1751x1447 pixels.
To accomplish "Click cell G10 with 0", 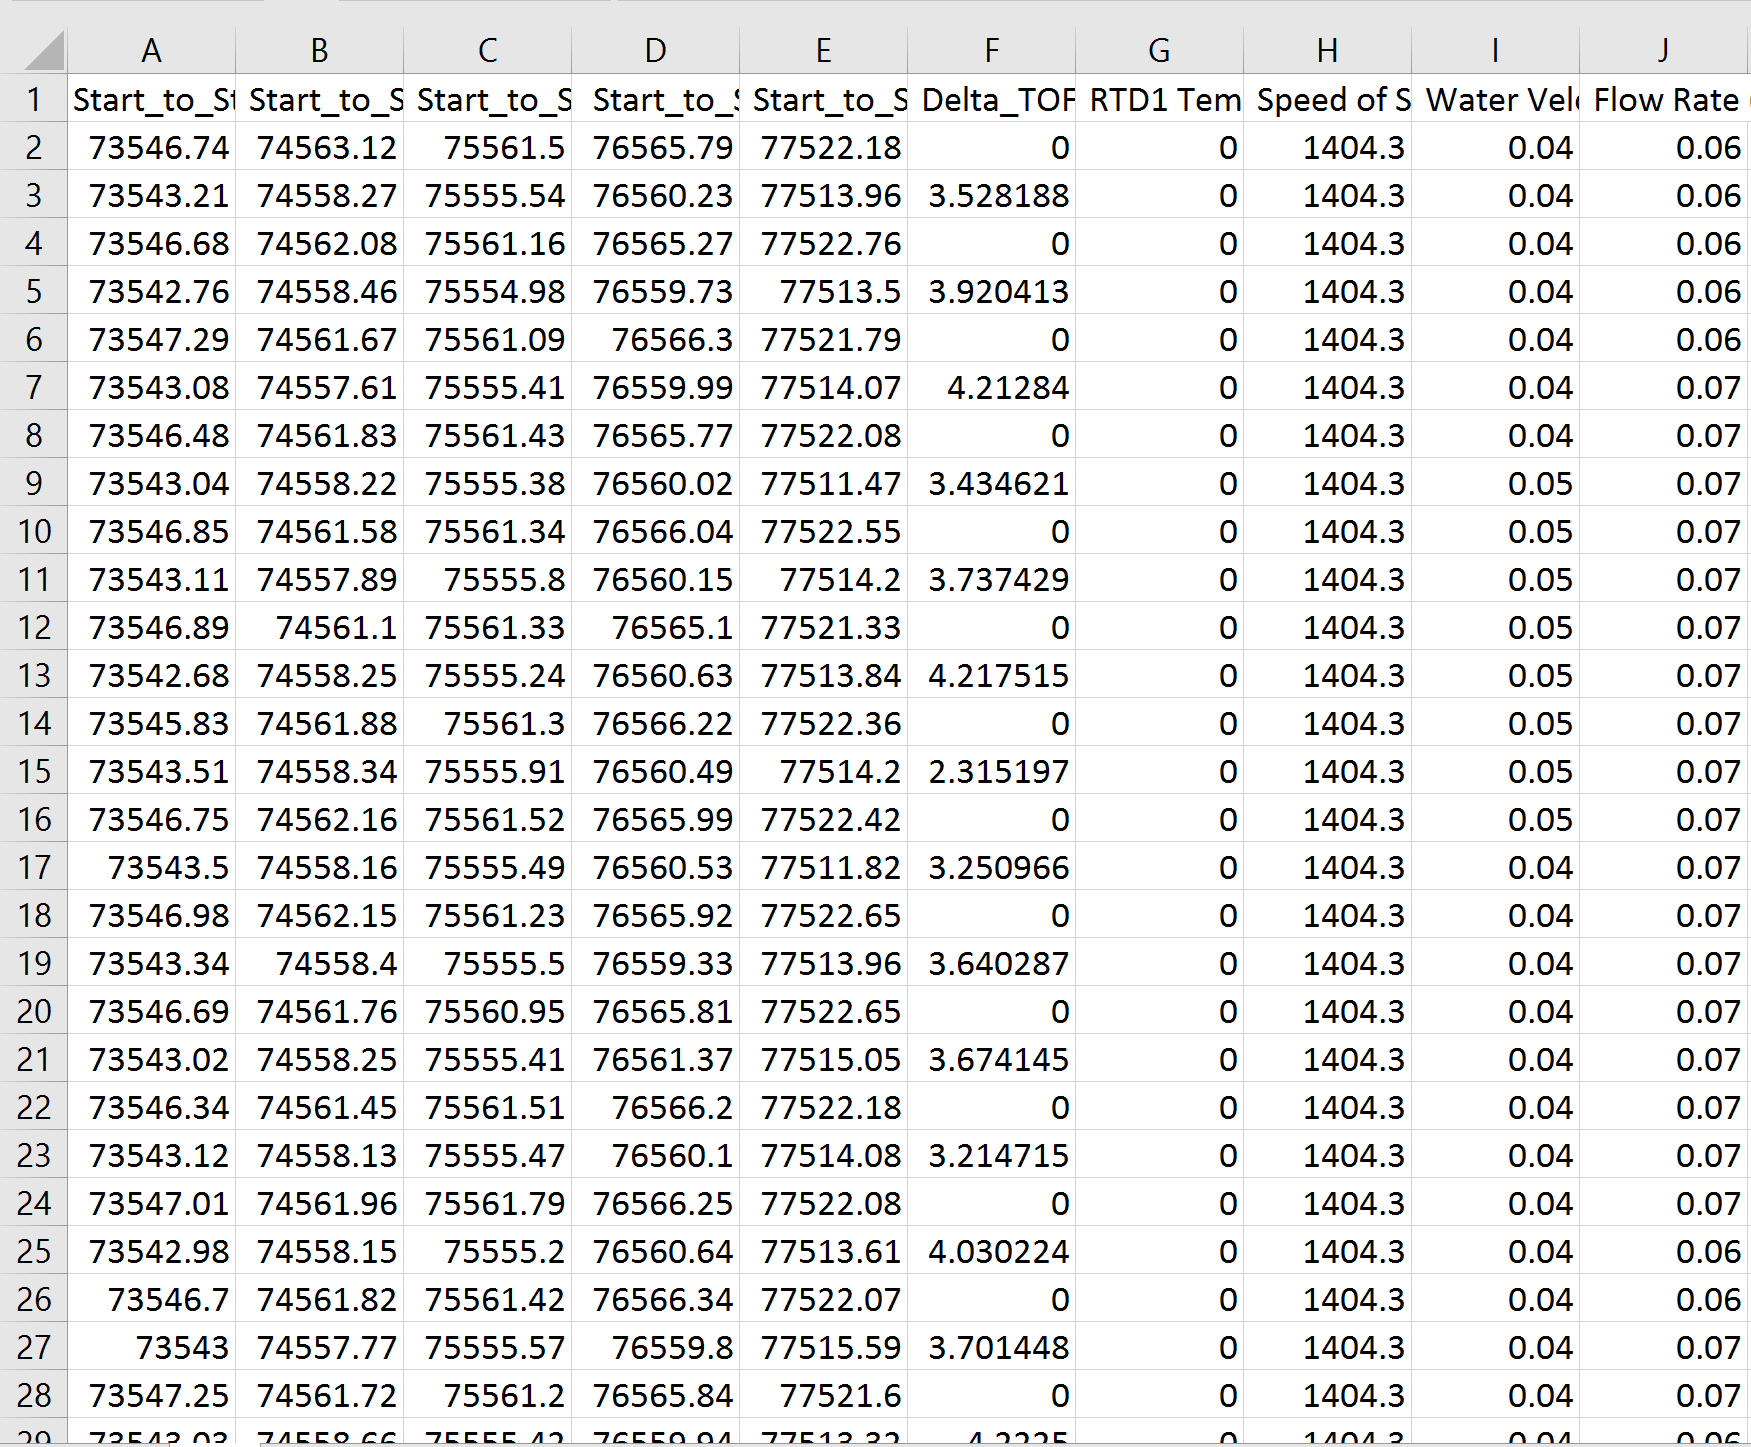I will [1159, 531].
